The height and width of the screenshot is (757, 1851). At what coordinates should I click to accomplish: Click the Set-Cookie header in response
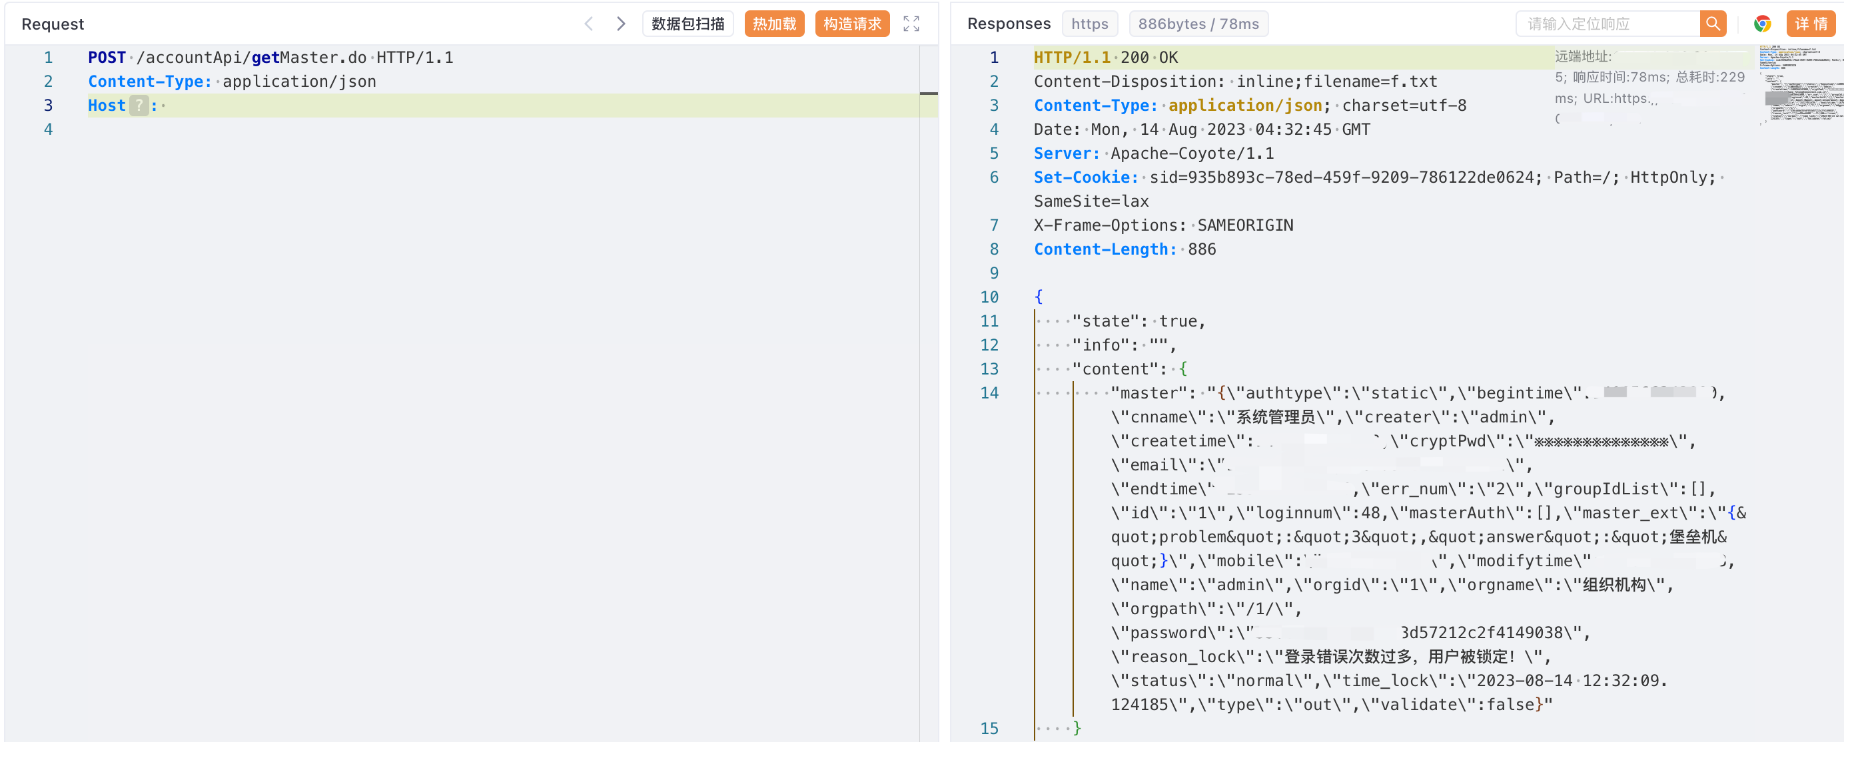[1085, 178]
